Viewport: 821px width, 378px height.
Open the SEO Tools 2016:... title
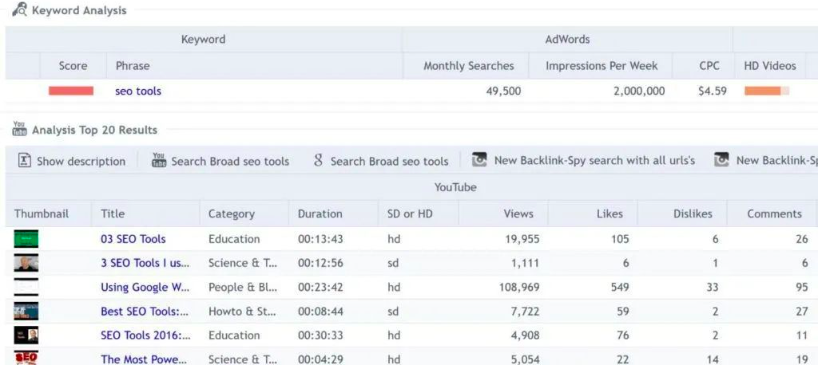146,335
